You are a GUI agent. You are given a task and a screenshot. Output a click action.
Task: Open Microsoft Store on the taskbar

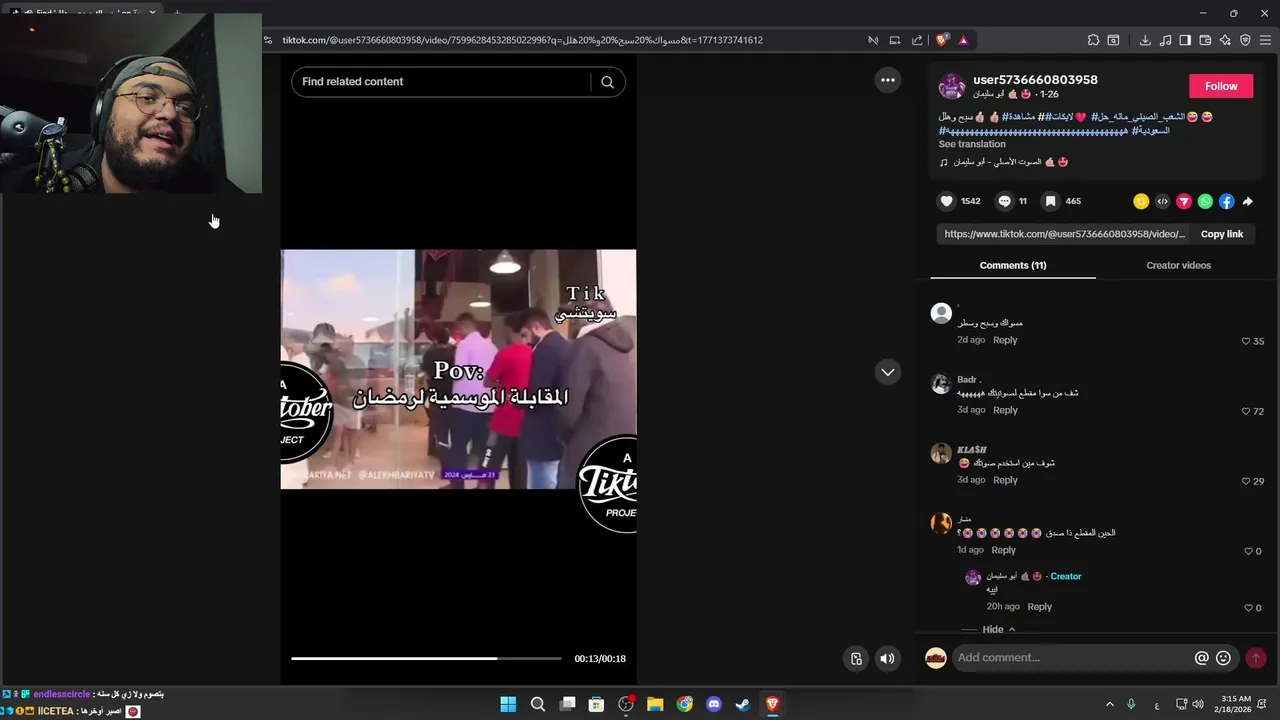tap(596, 704)
